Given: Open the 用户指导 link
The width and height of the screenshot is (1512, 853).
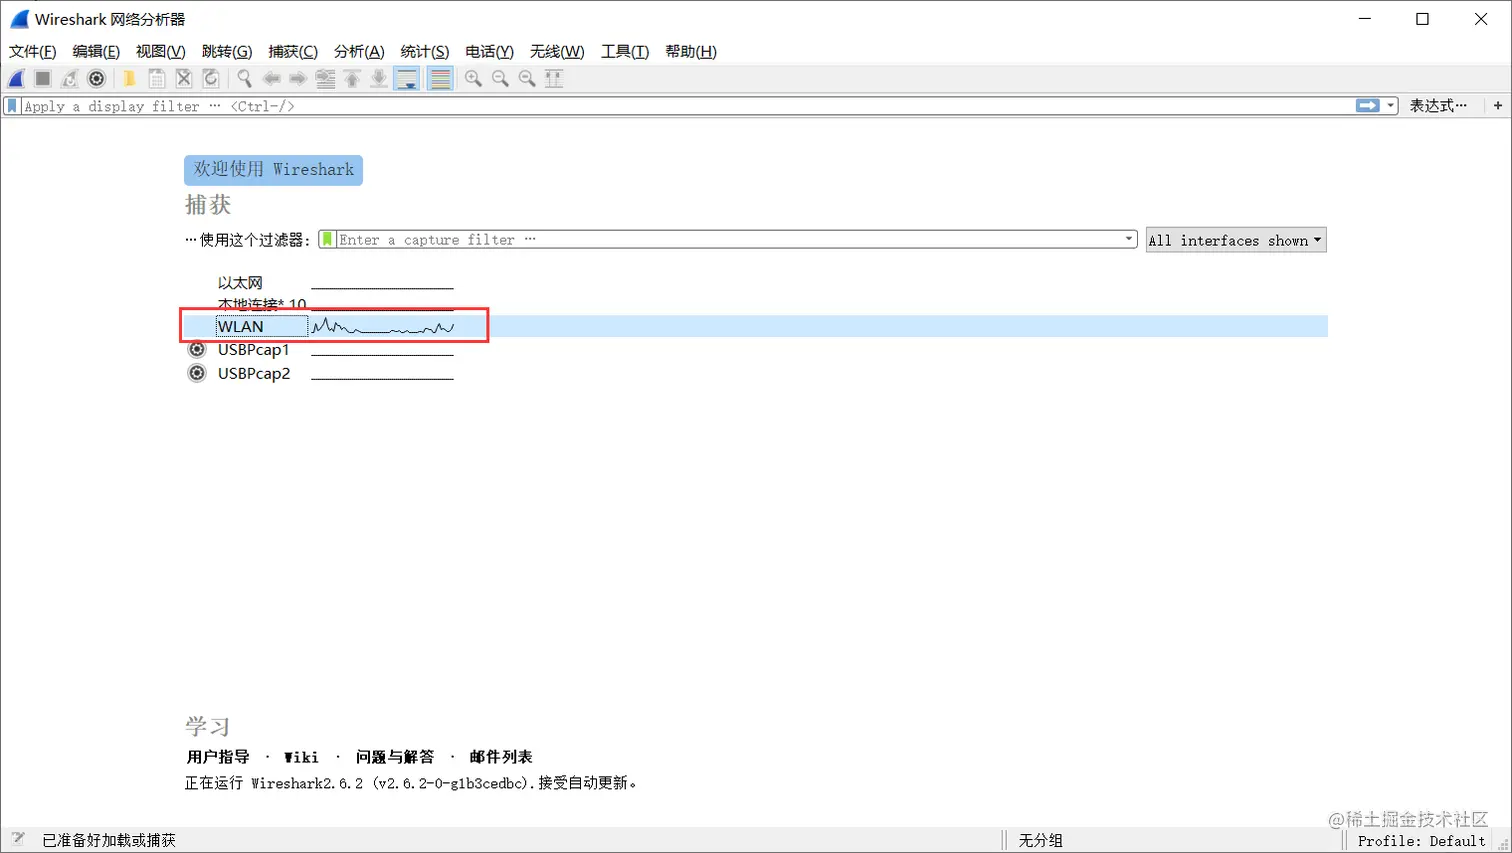Looking at the screenshot, I should pos(218,757).
